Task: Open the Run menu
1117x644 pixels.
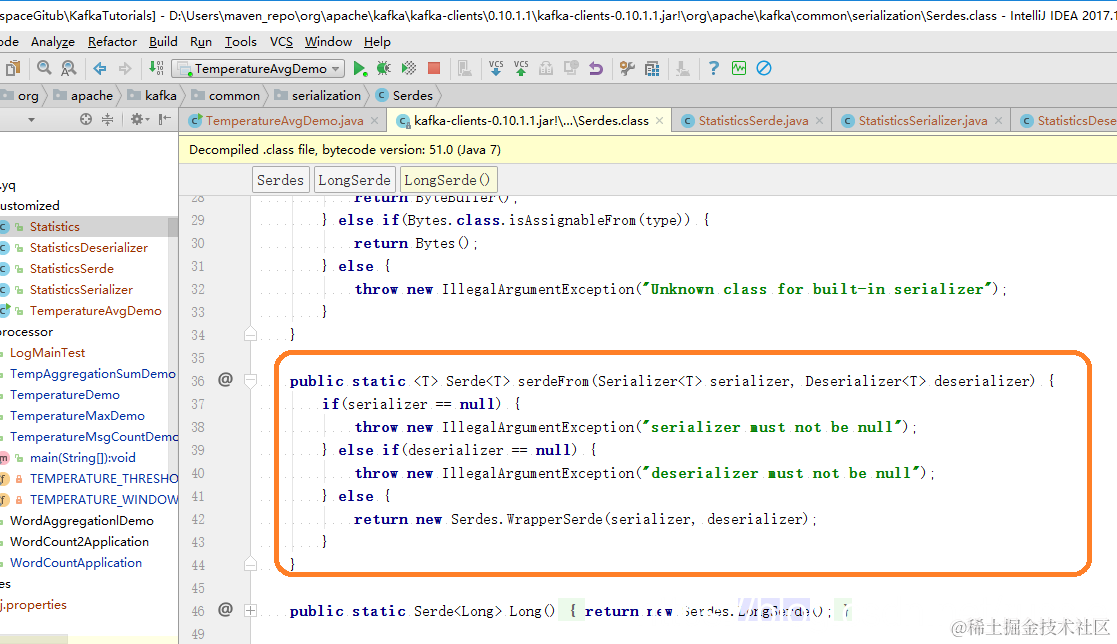Action: 201,42
